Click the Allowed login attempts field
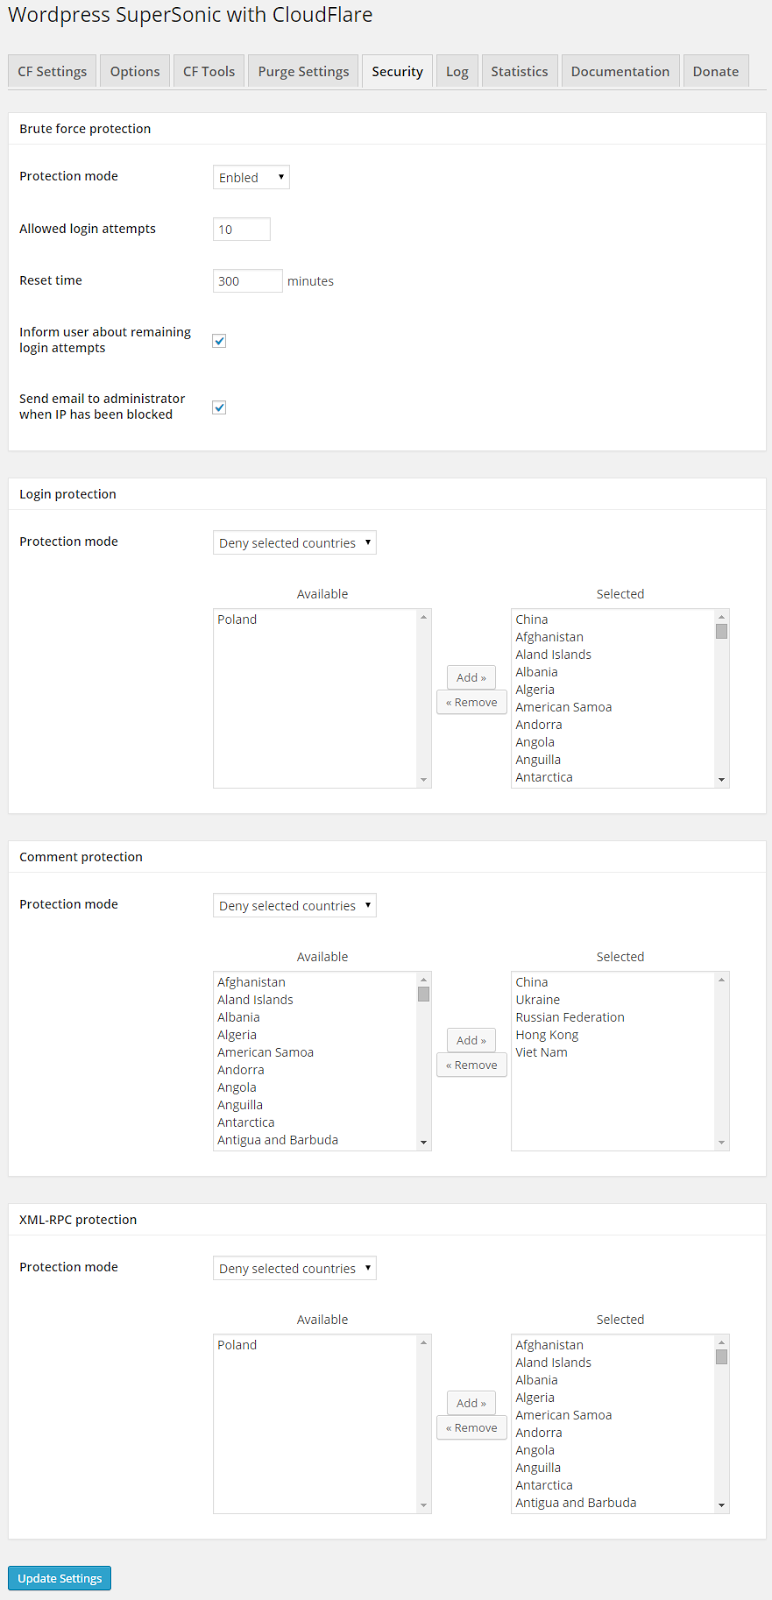This screenshot has width=772, height=1600. pyautogui.click(x=241, y=229)
